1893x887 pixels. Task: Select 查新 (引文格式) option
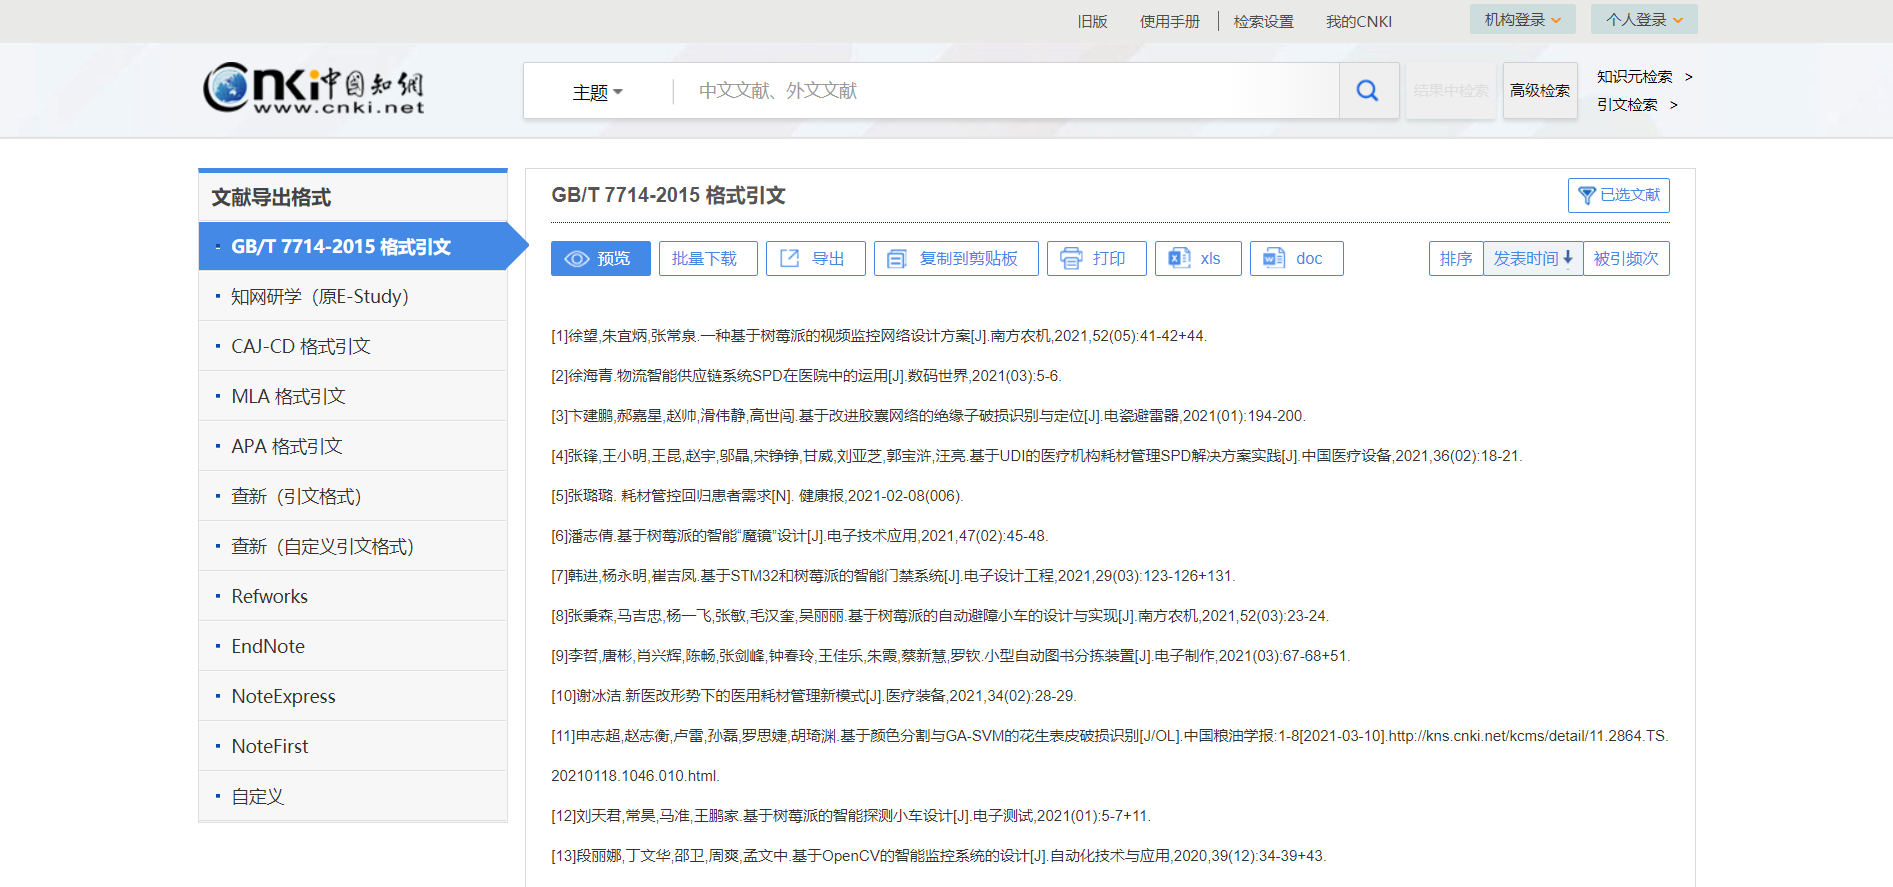[353, 496]
